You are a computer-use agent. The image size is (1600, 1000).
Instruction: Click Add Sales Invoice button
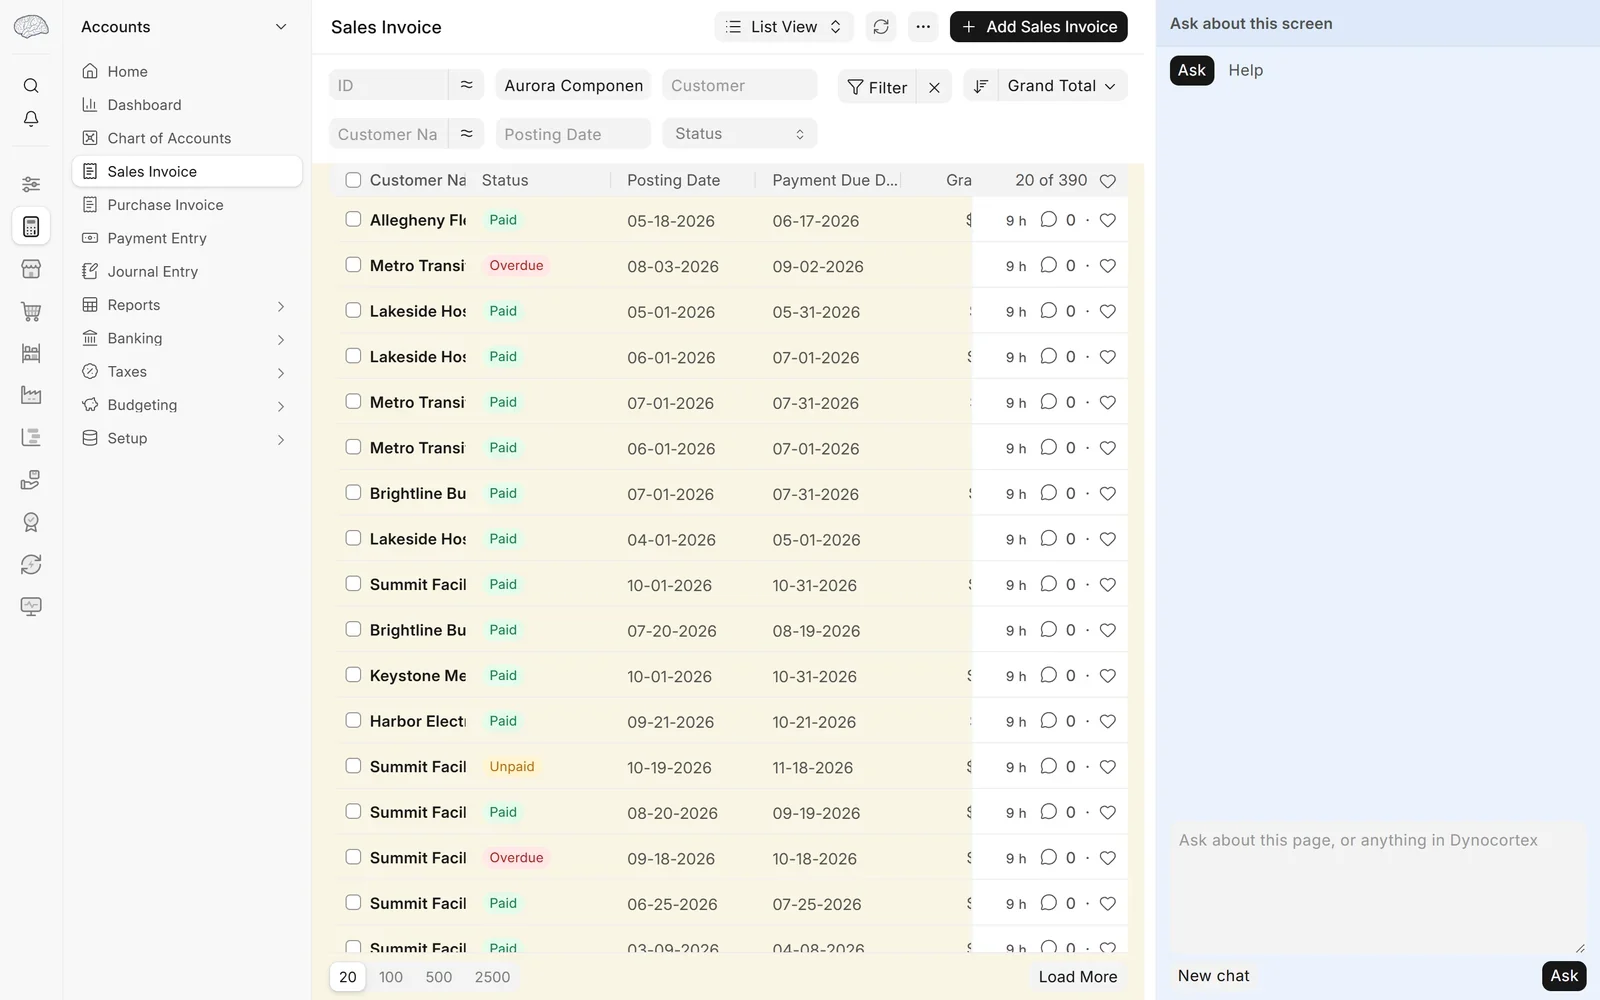(1038, 27)
